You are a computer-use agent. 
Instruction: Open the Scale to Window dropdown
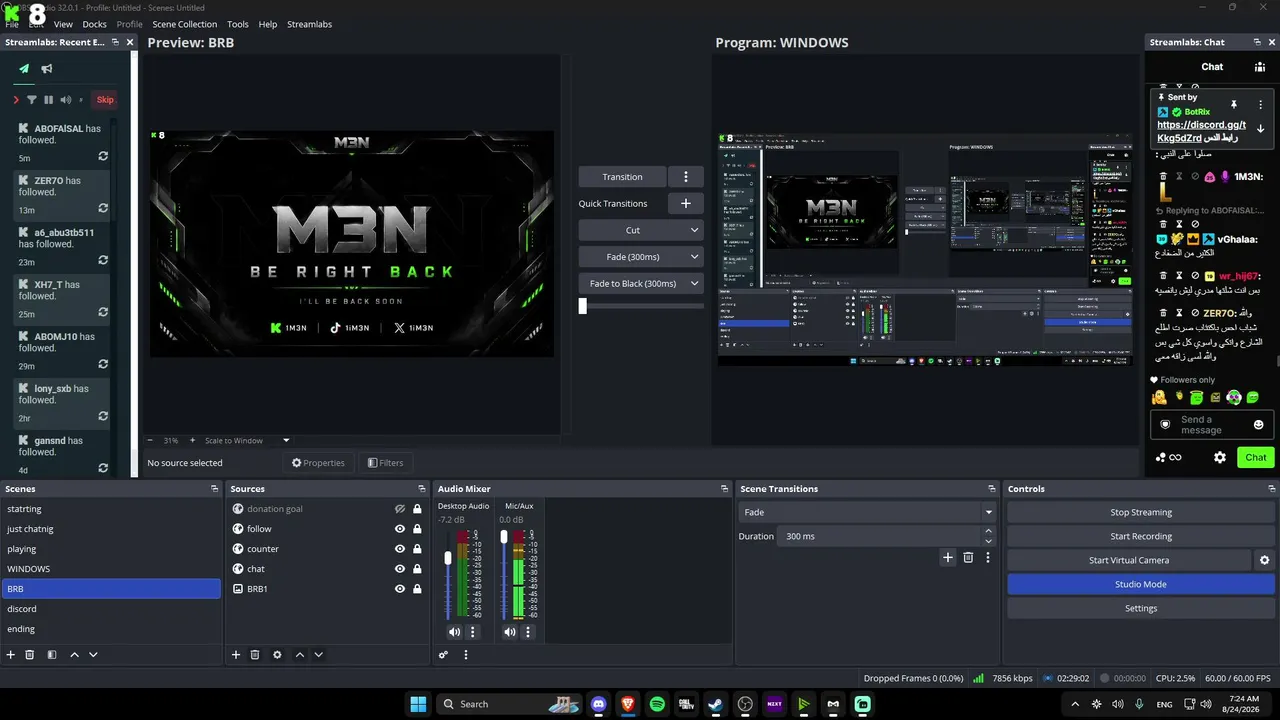pyautogui.click(x=286, y=440)
